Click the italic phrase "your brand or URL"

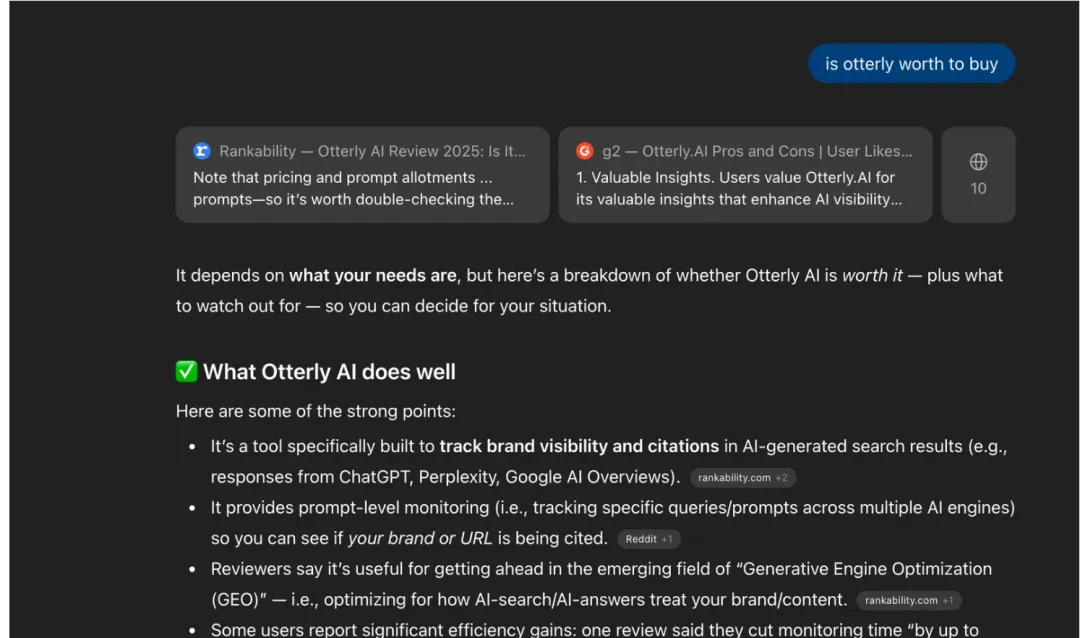coord(420,538)
